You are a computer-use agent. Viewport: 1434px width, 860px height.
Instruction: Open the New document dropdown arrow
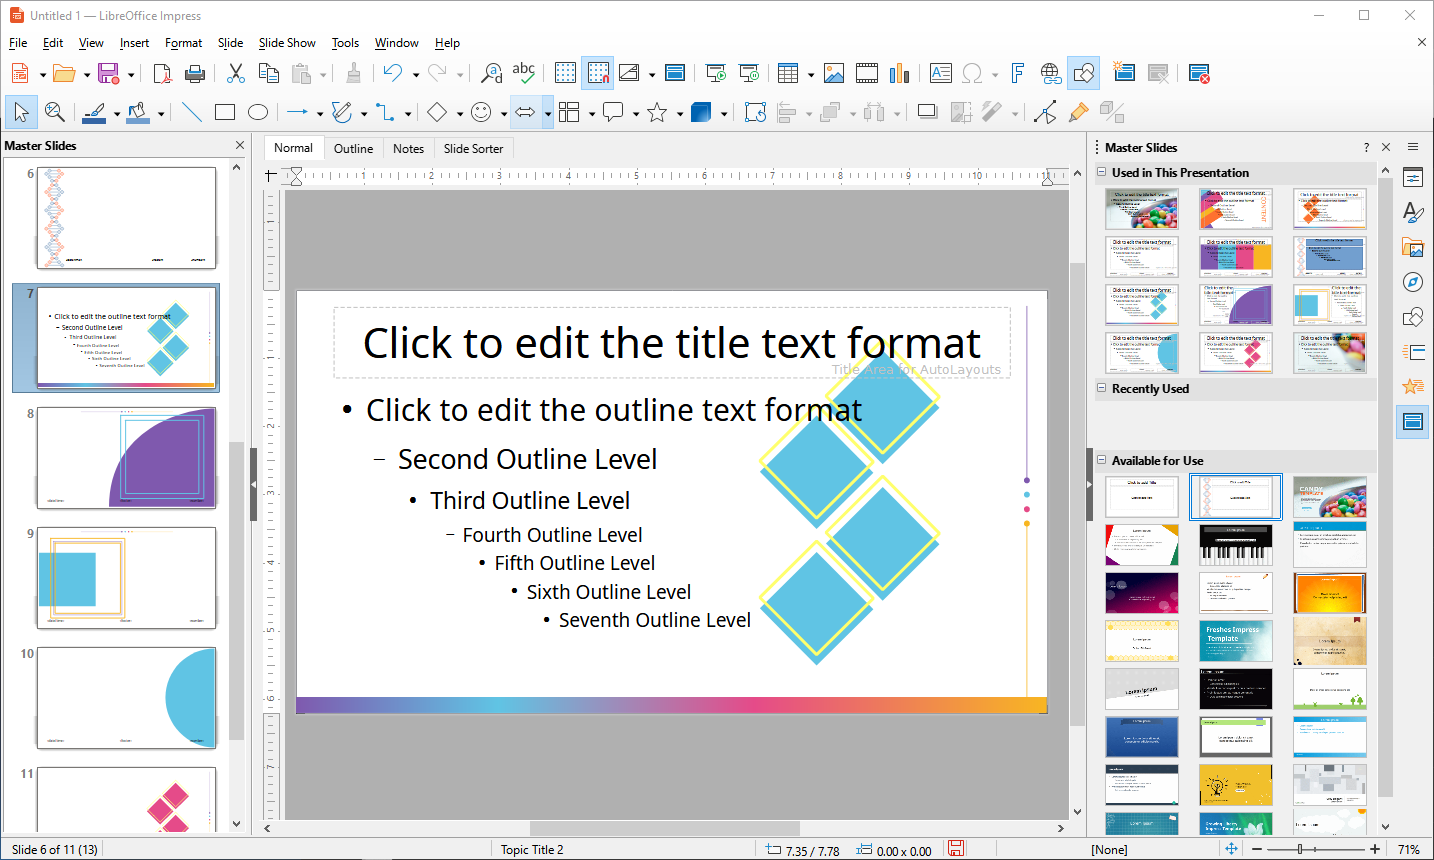pos(42,74)
